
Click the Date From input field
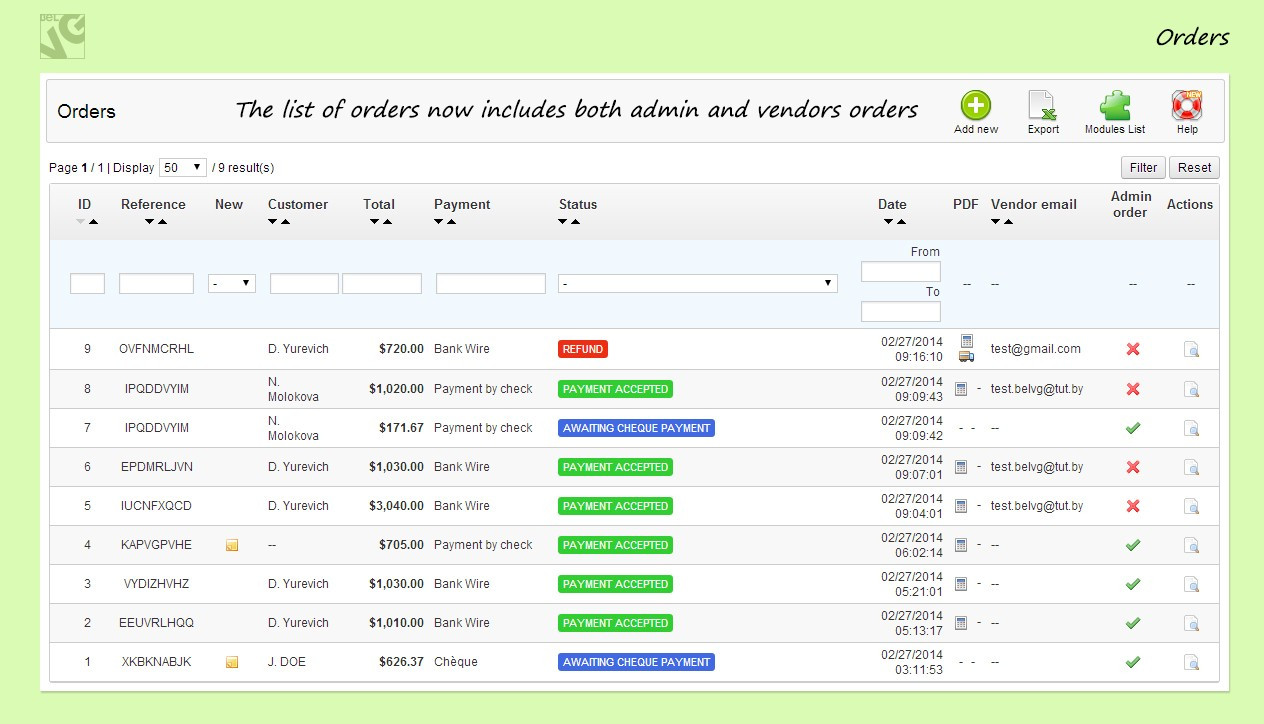(x=900, y=272)
